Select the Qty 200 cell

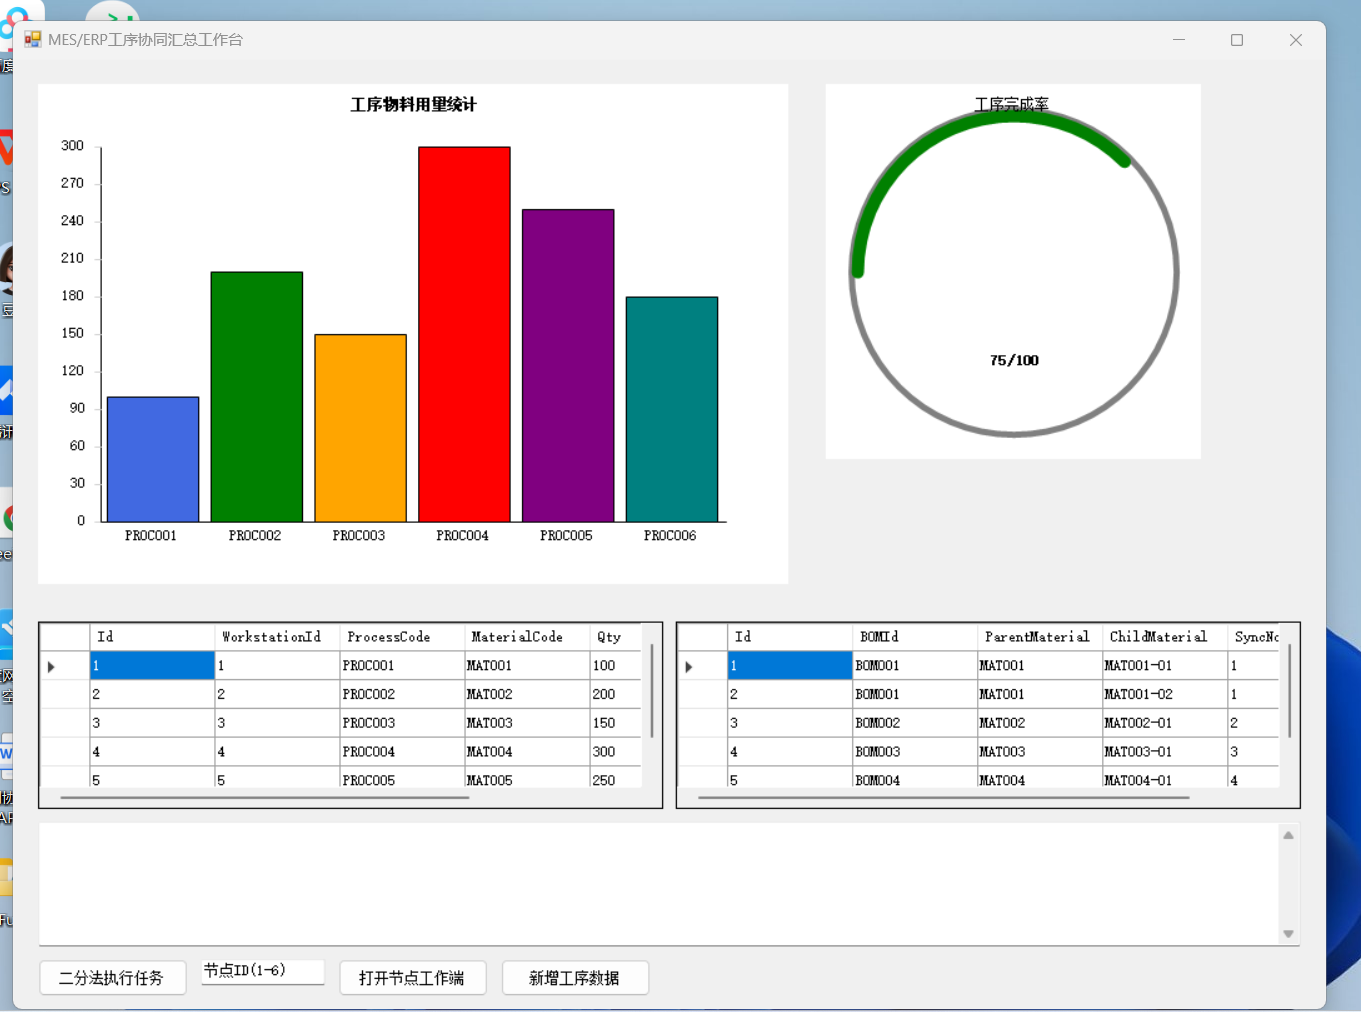point(615,694)
